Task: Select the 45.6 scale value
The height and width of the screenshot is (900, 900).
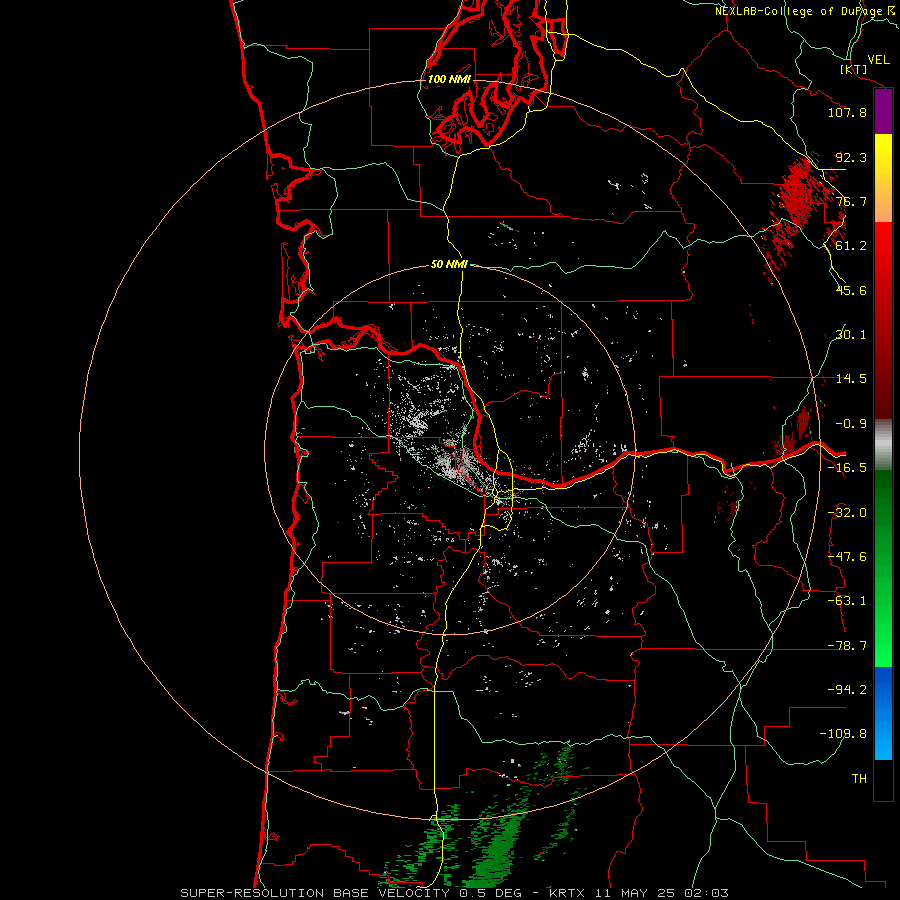Action: [x=851, y=290]
